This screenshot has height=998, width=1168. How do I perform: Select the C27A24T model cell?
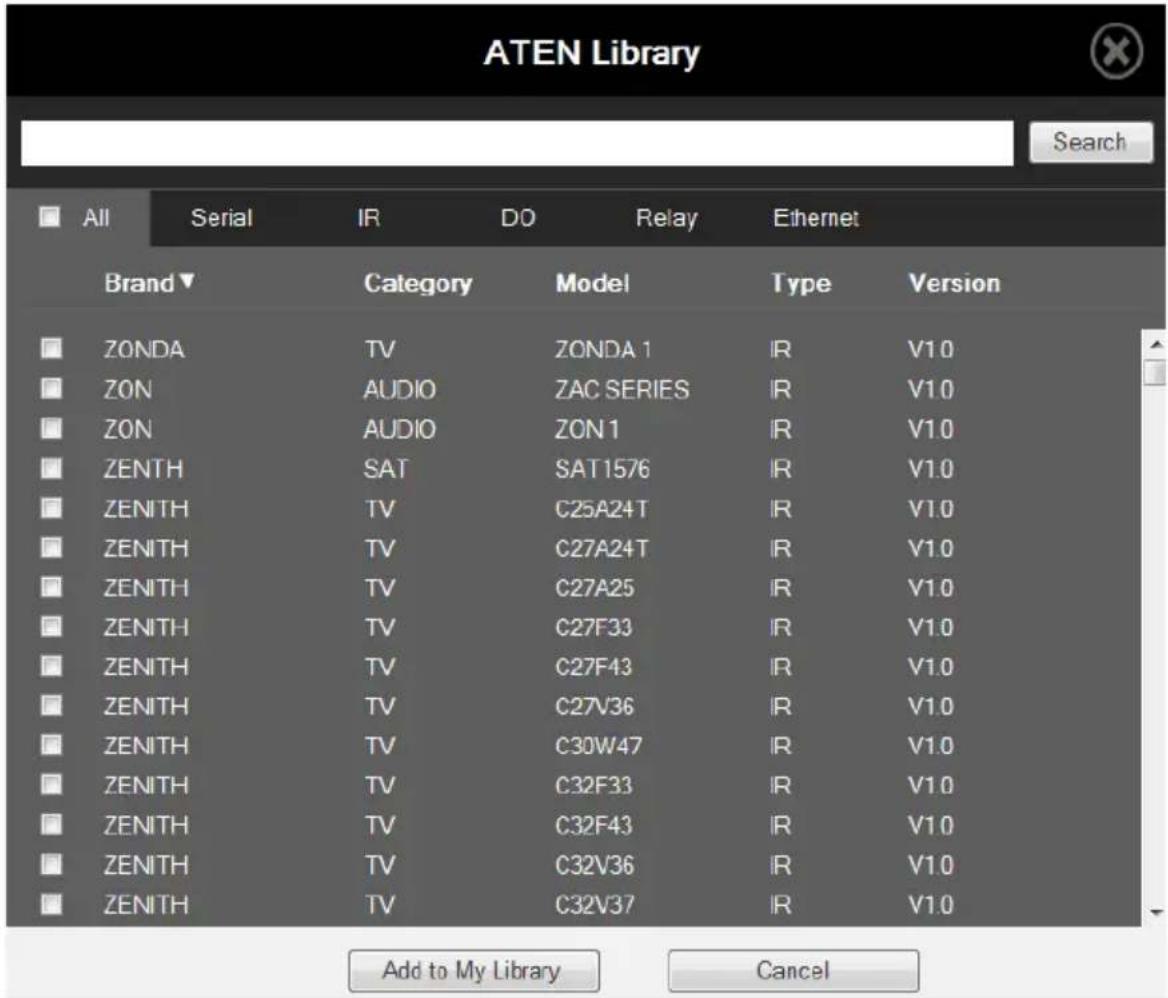[601, 549]
